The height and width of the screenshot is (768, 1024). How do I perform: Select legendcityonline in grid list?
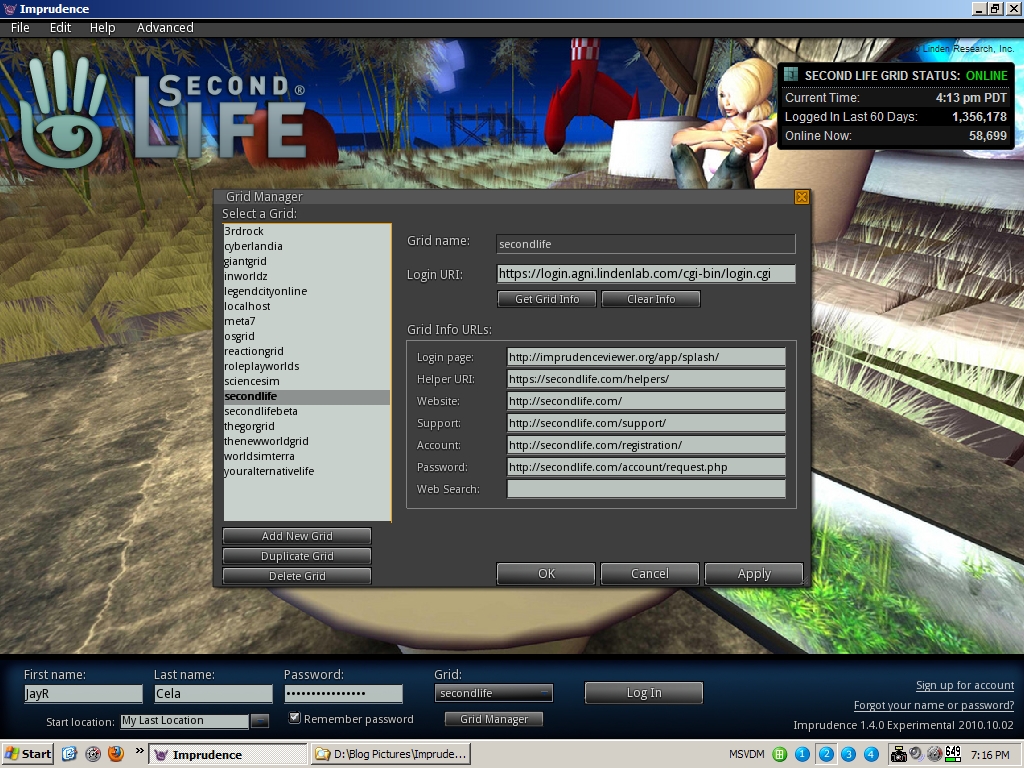click(x=307, y=291)
